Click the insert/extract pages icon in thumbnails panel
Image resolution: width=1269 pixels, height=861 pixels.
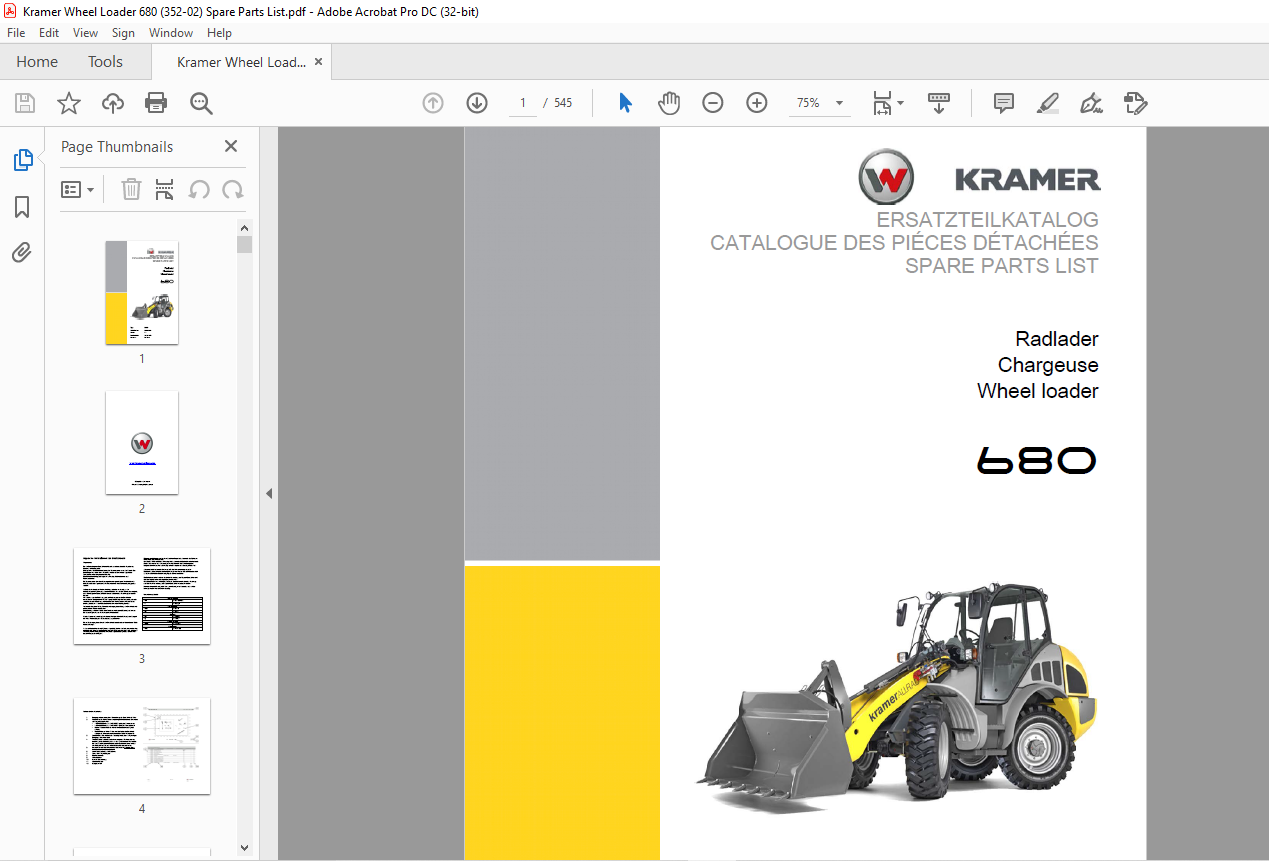coord(165,190)
